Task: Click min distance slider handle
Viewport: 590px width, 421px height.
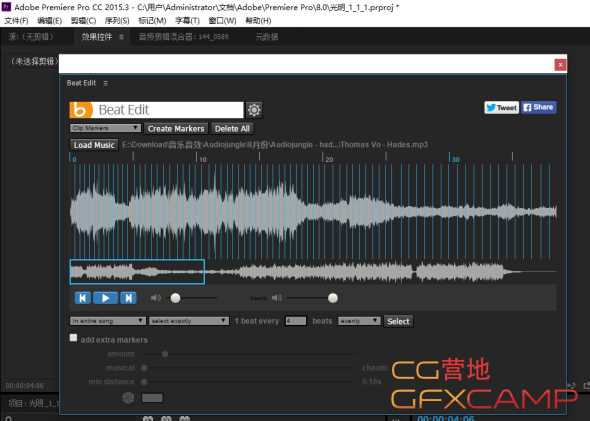Action: coord(144,381)
